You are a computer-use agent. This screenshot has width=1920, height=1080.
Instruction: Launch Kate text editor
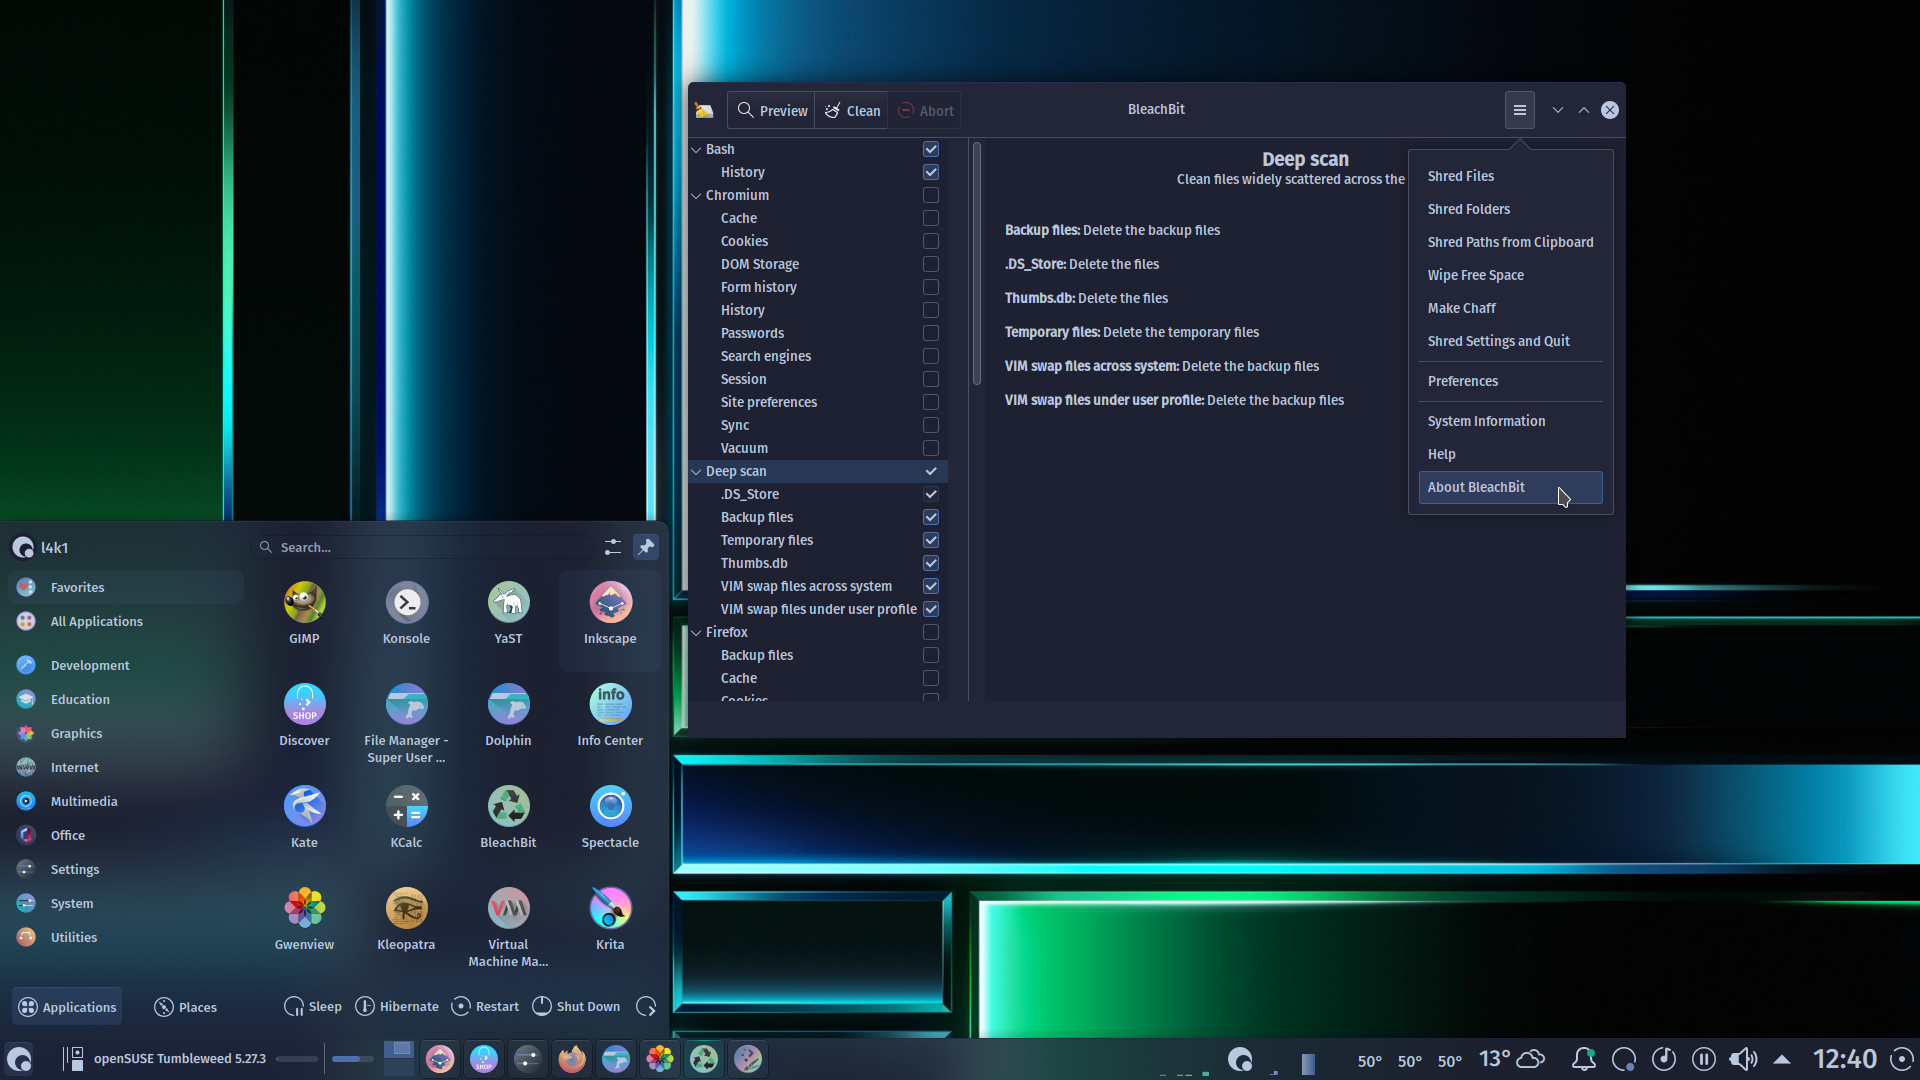point(304,818)
